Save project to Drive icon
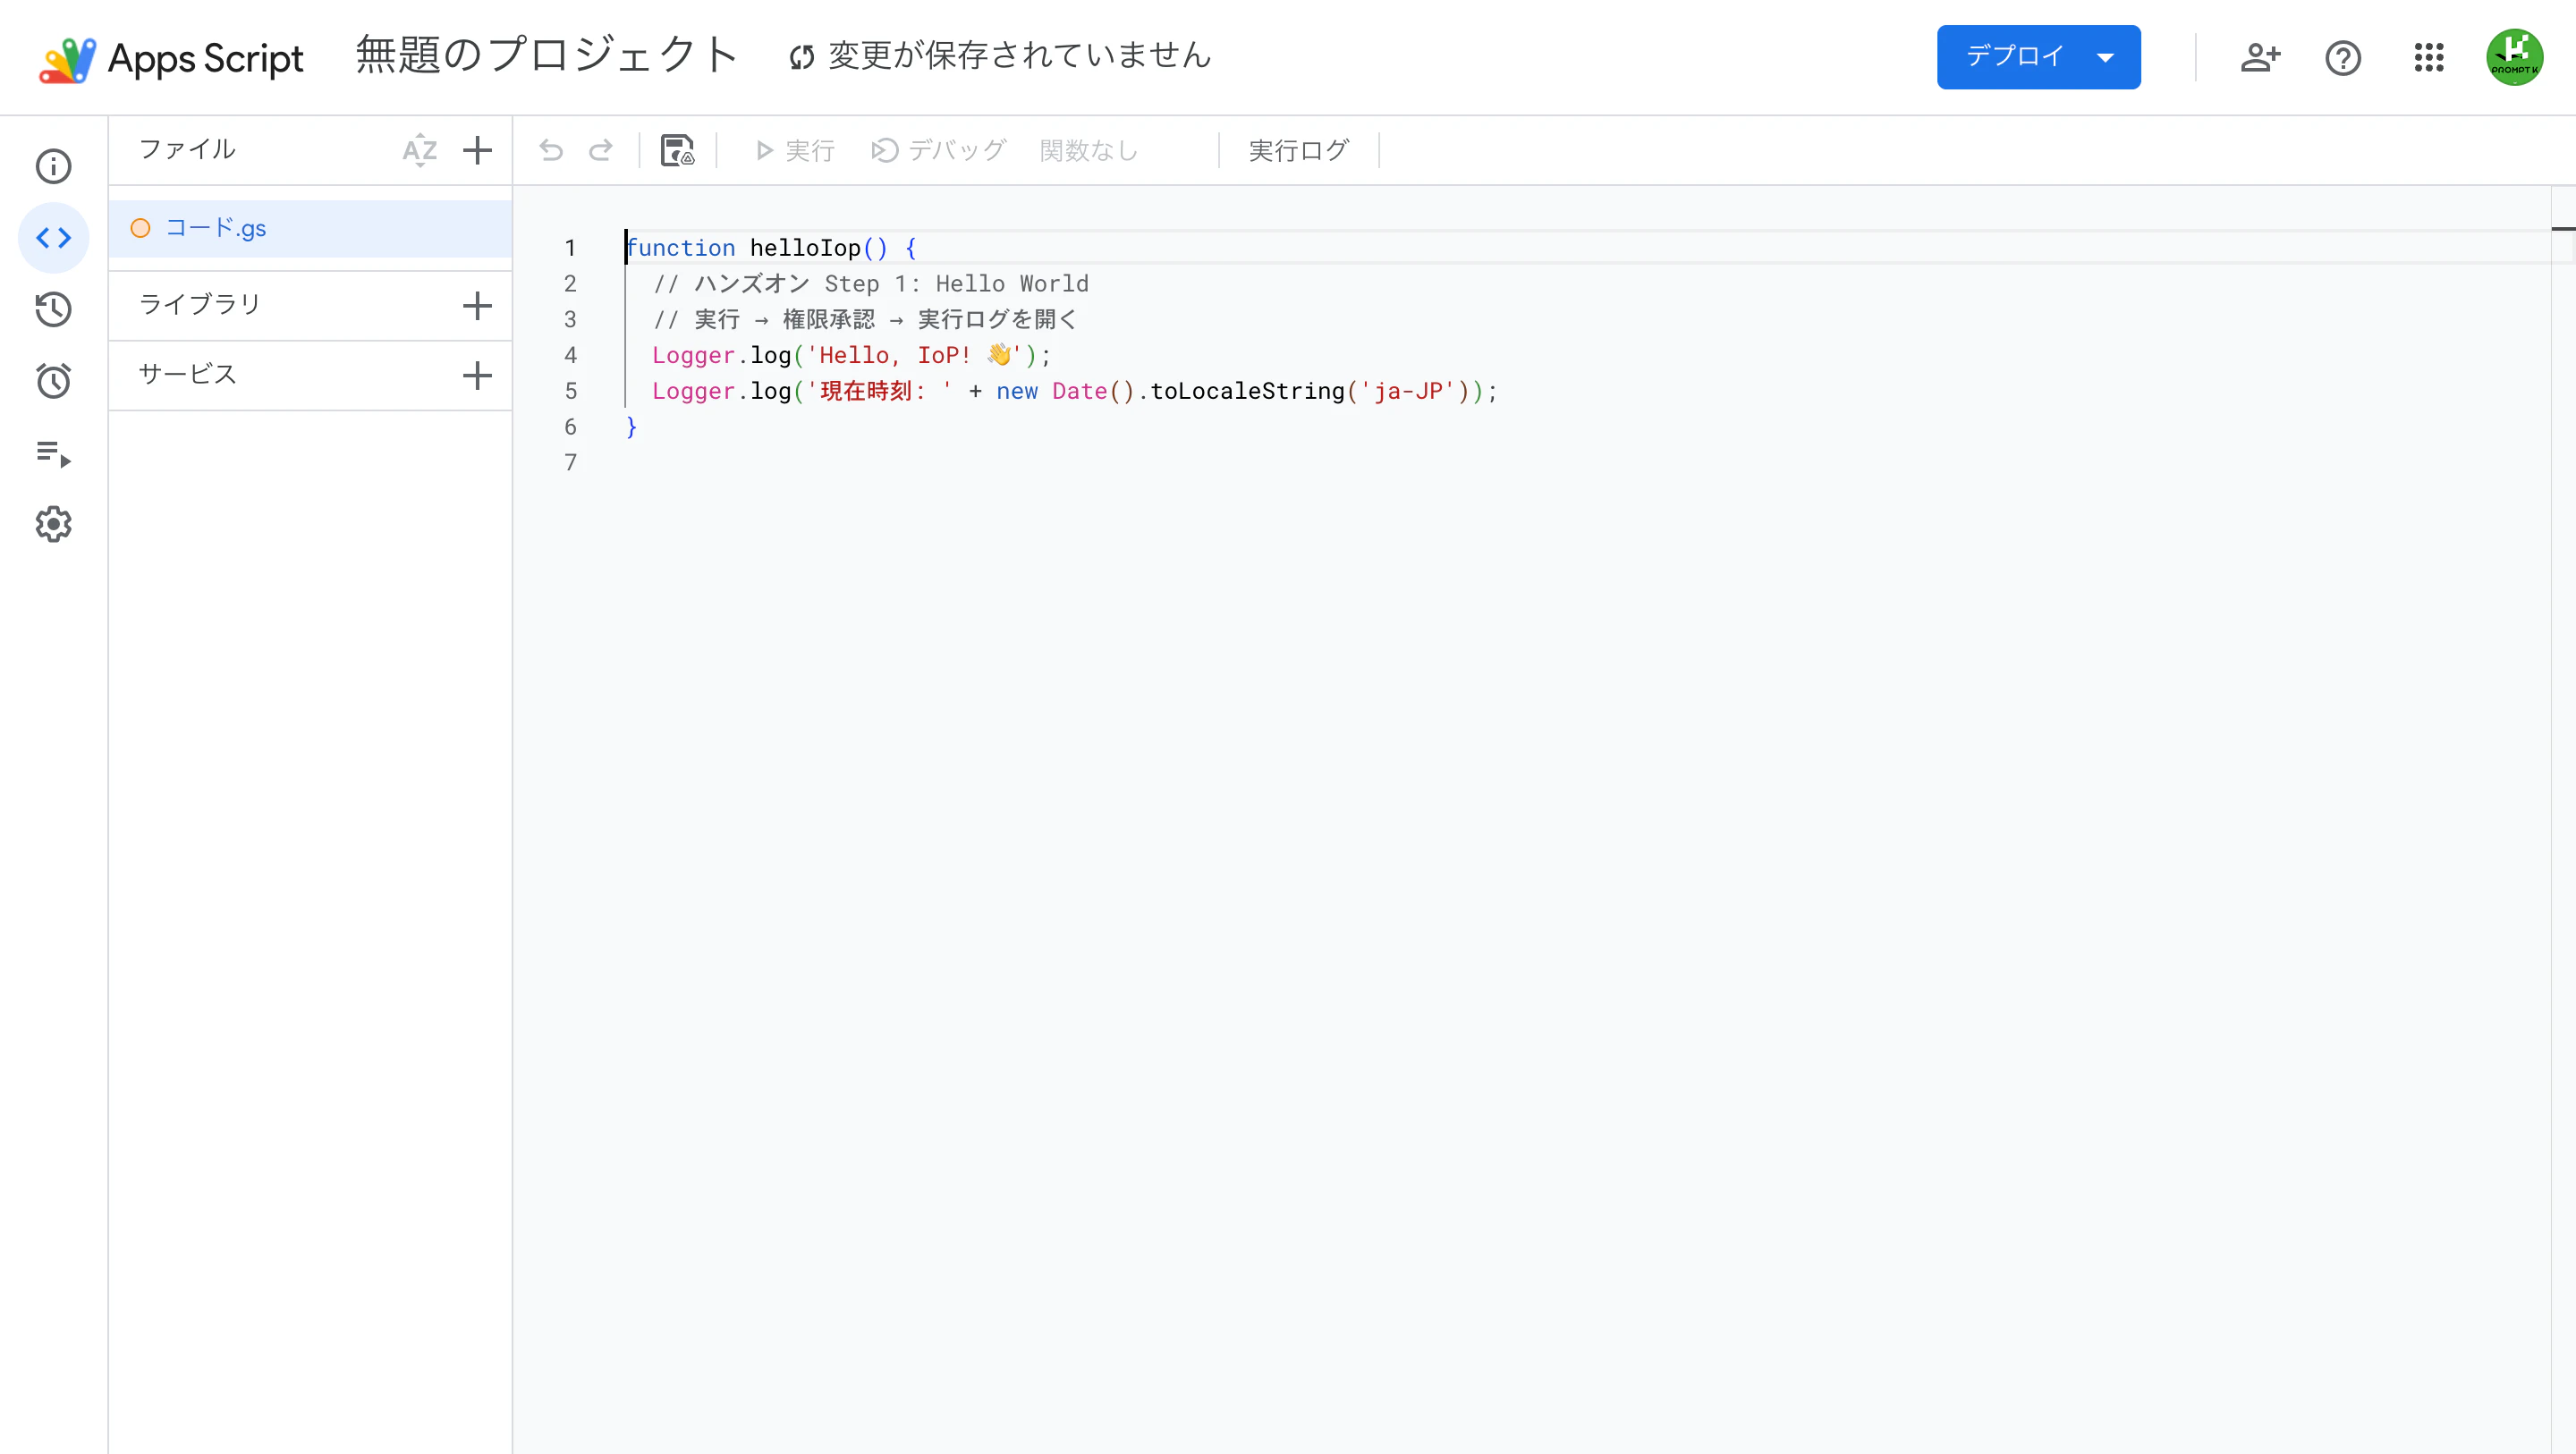Viewport: 2576px width, 1454px height. click(678, 150)
